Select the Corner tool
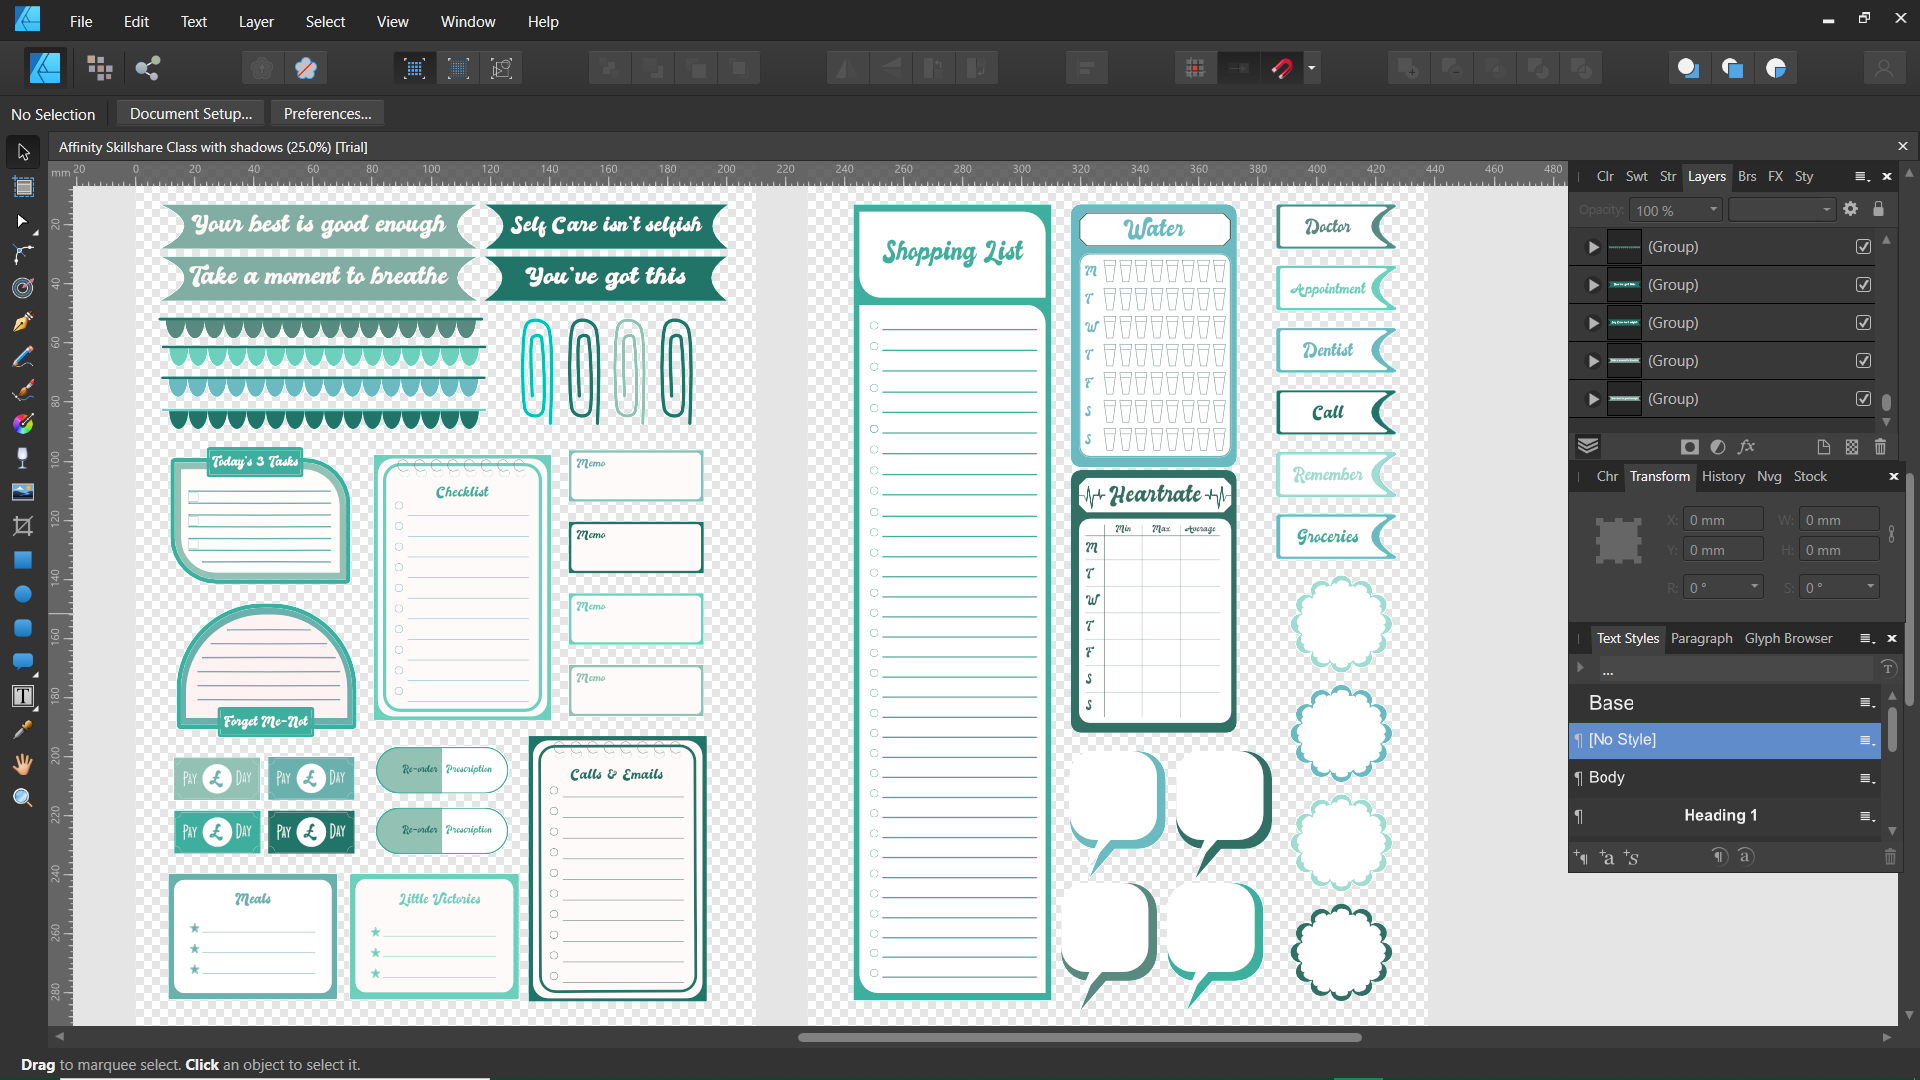 pos(23,254)
